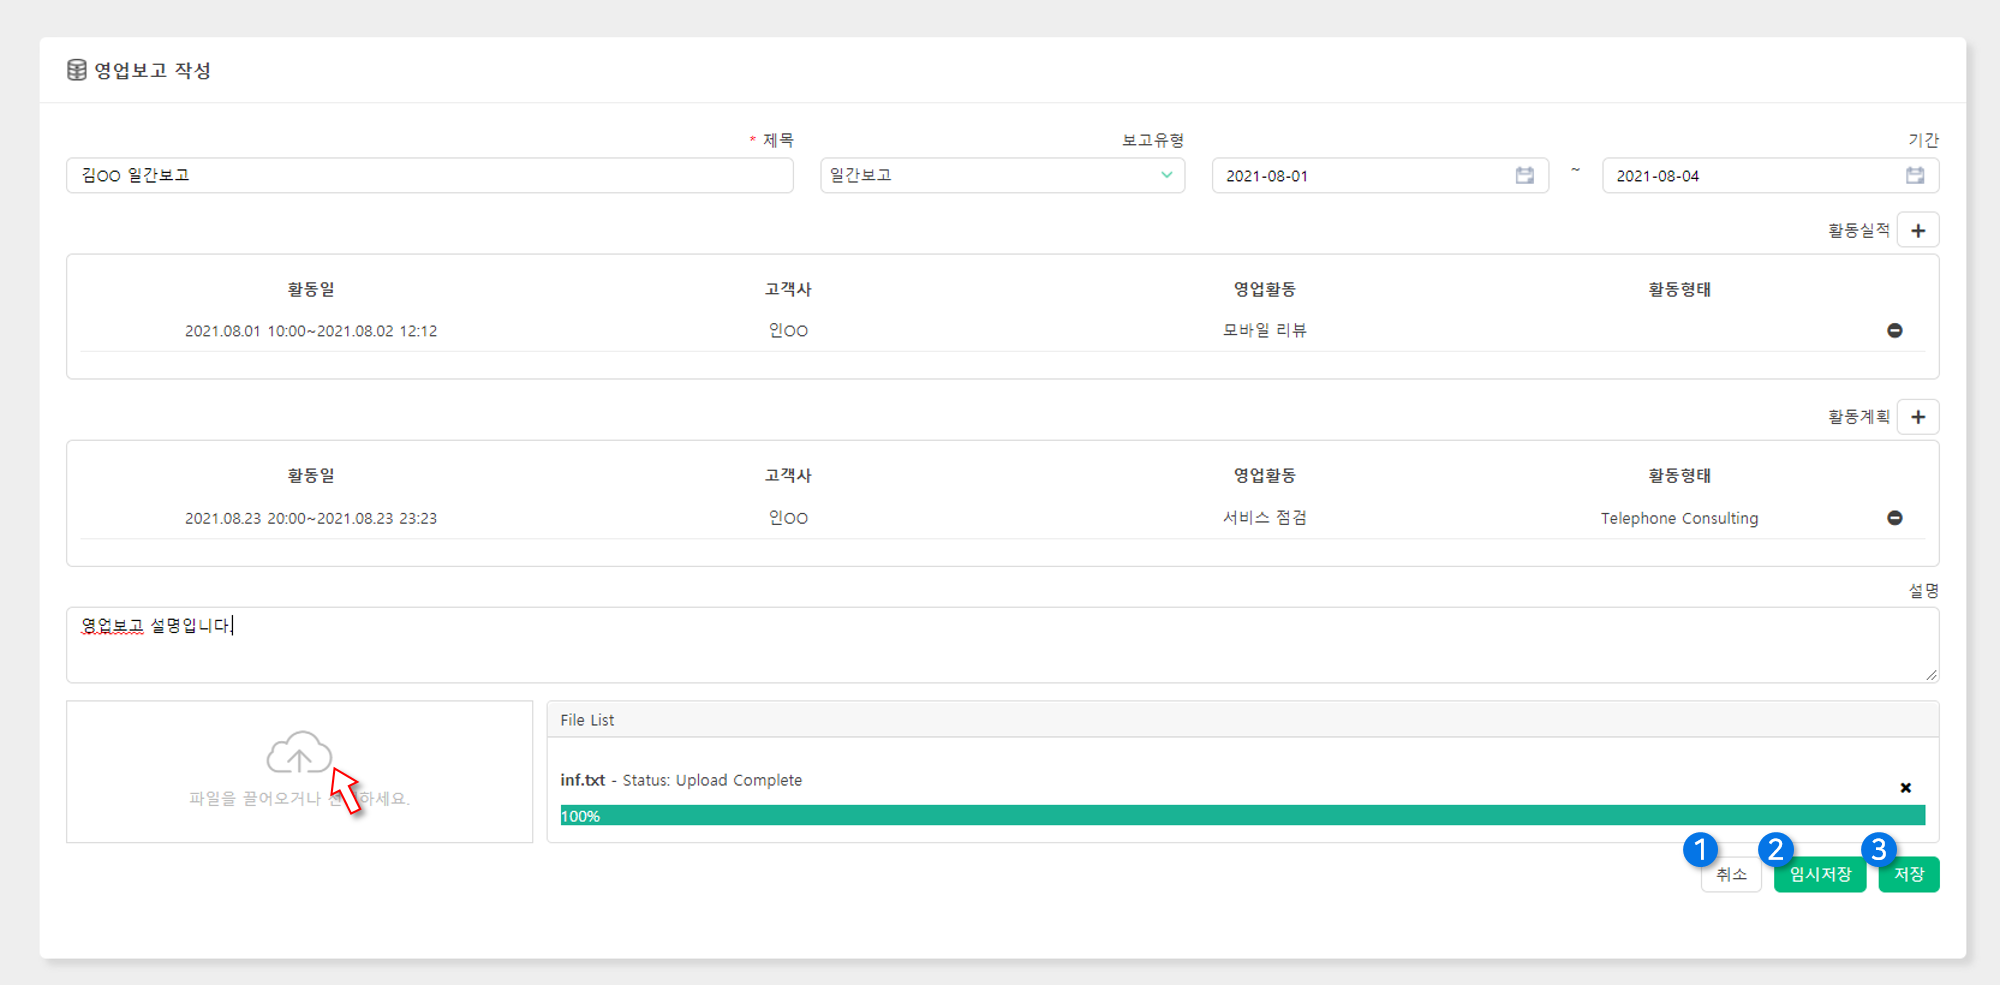
Task: Click the 2021-08-04 end date field
Action: (x=1750, y=176)
